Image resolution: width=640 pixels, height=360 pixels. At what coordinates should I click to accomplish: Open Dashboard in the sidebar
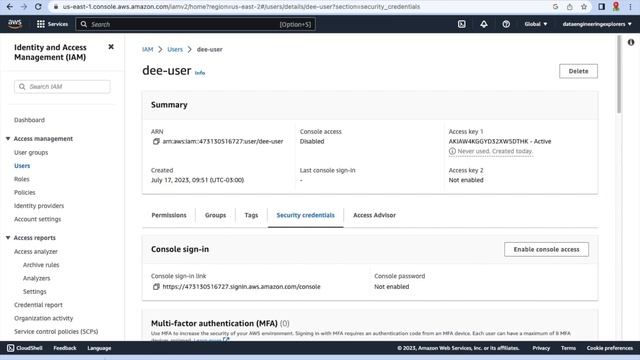click(29, 120)
